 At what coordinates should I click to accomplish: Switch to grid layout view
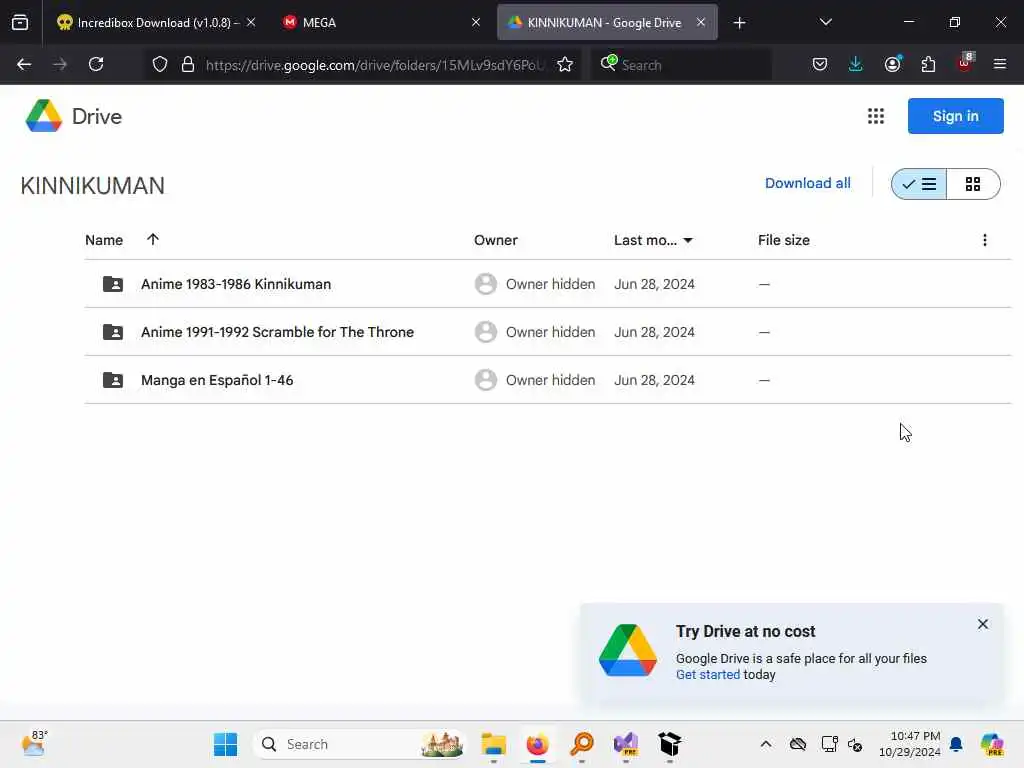(x=972, y=184)
